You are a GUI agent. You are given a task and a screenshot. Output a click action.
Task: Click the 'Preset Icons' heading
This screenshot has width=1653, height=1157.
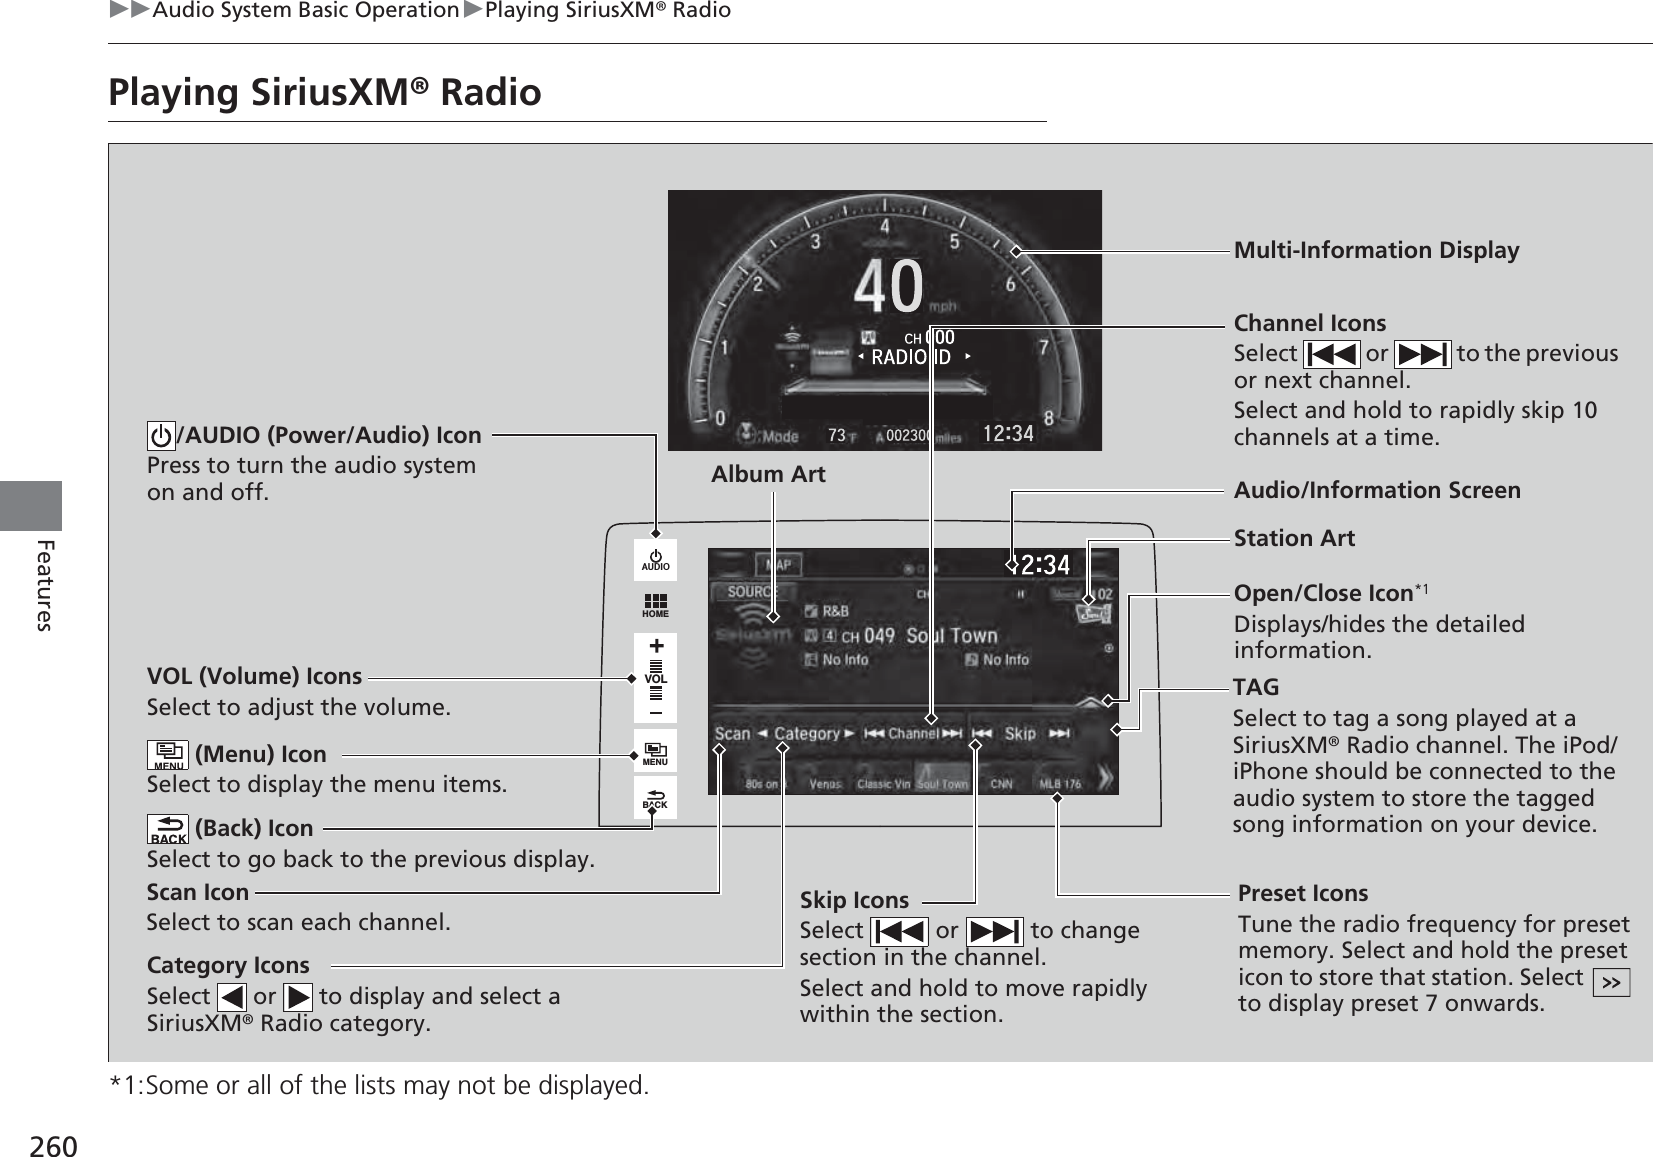[x=1303, y=893]
